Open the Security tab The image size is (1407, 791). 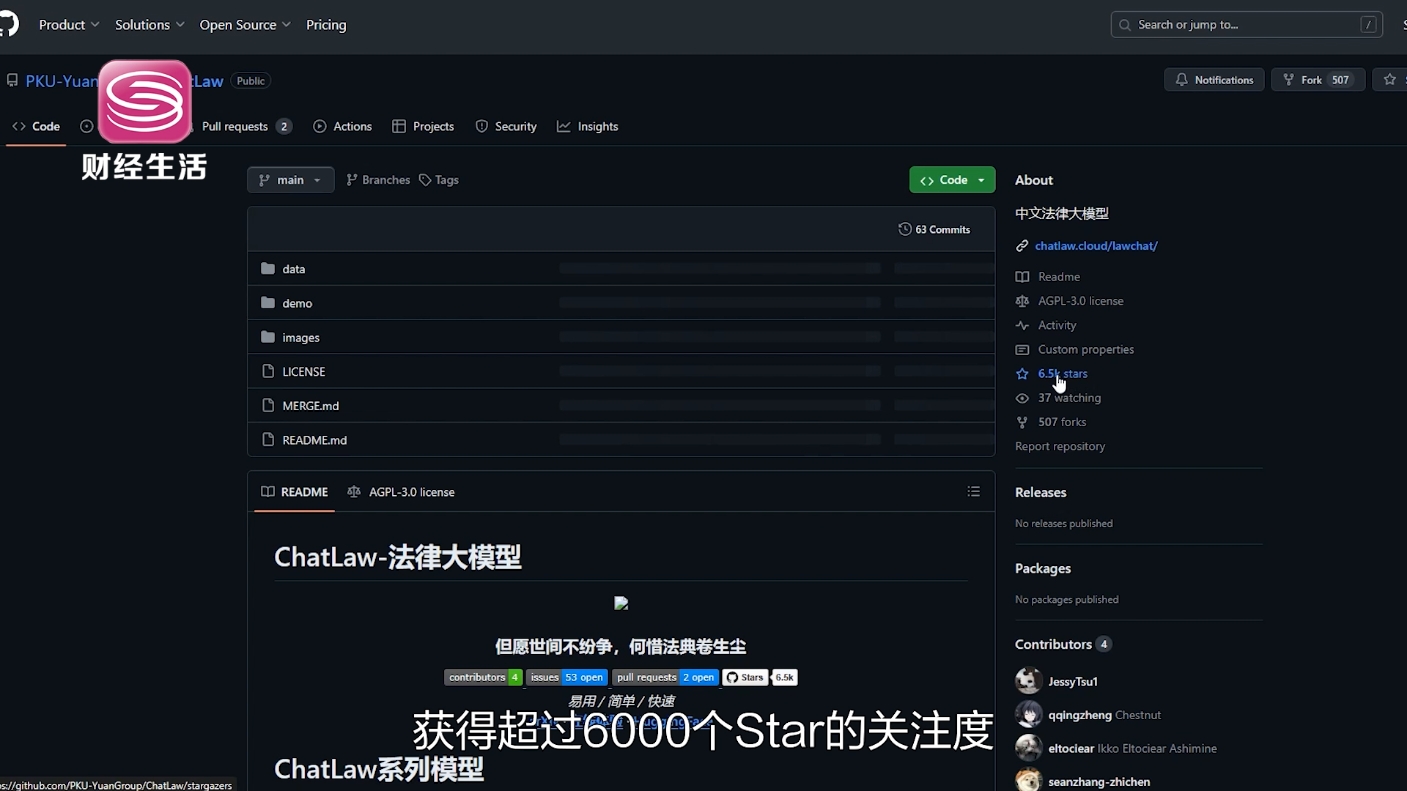[x=506, y=126]
